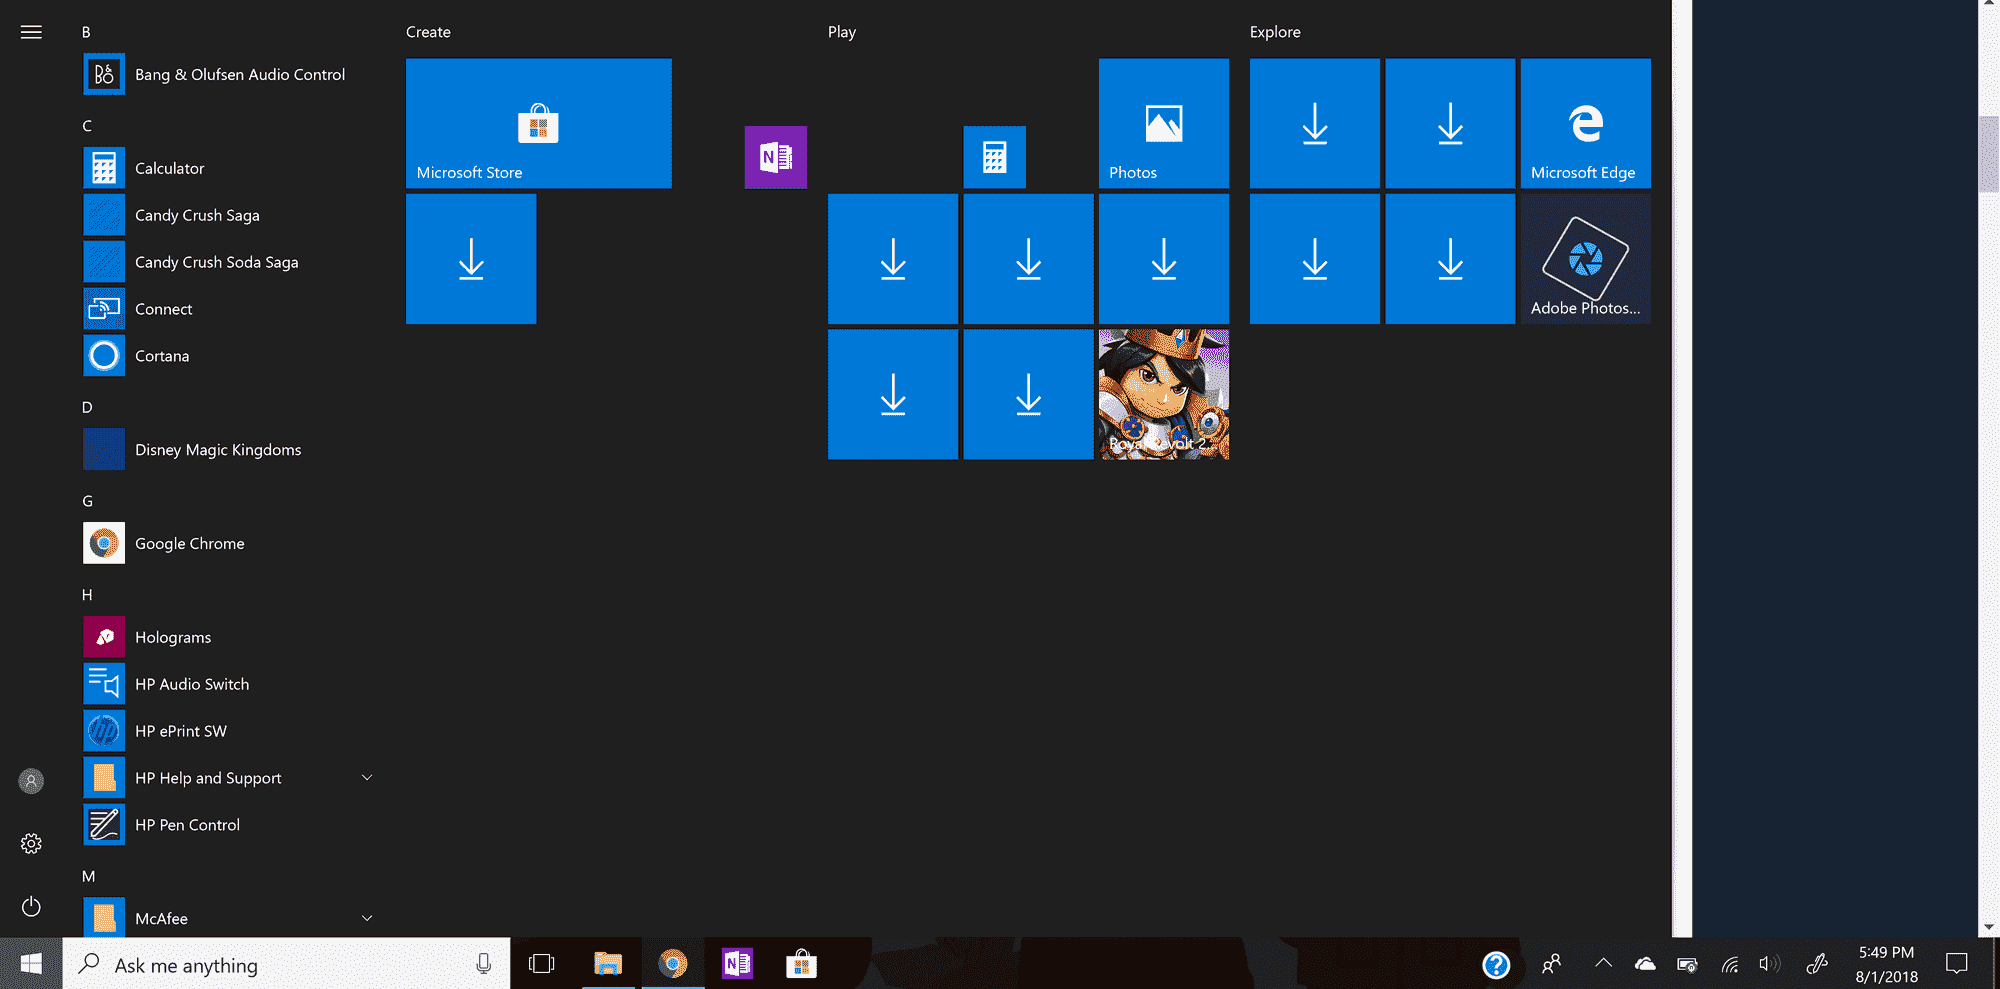
Task: Open the Holograms app
Action: tap(230, 637)
